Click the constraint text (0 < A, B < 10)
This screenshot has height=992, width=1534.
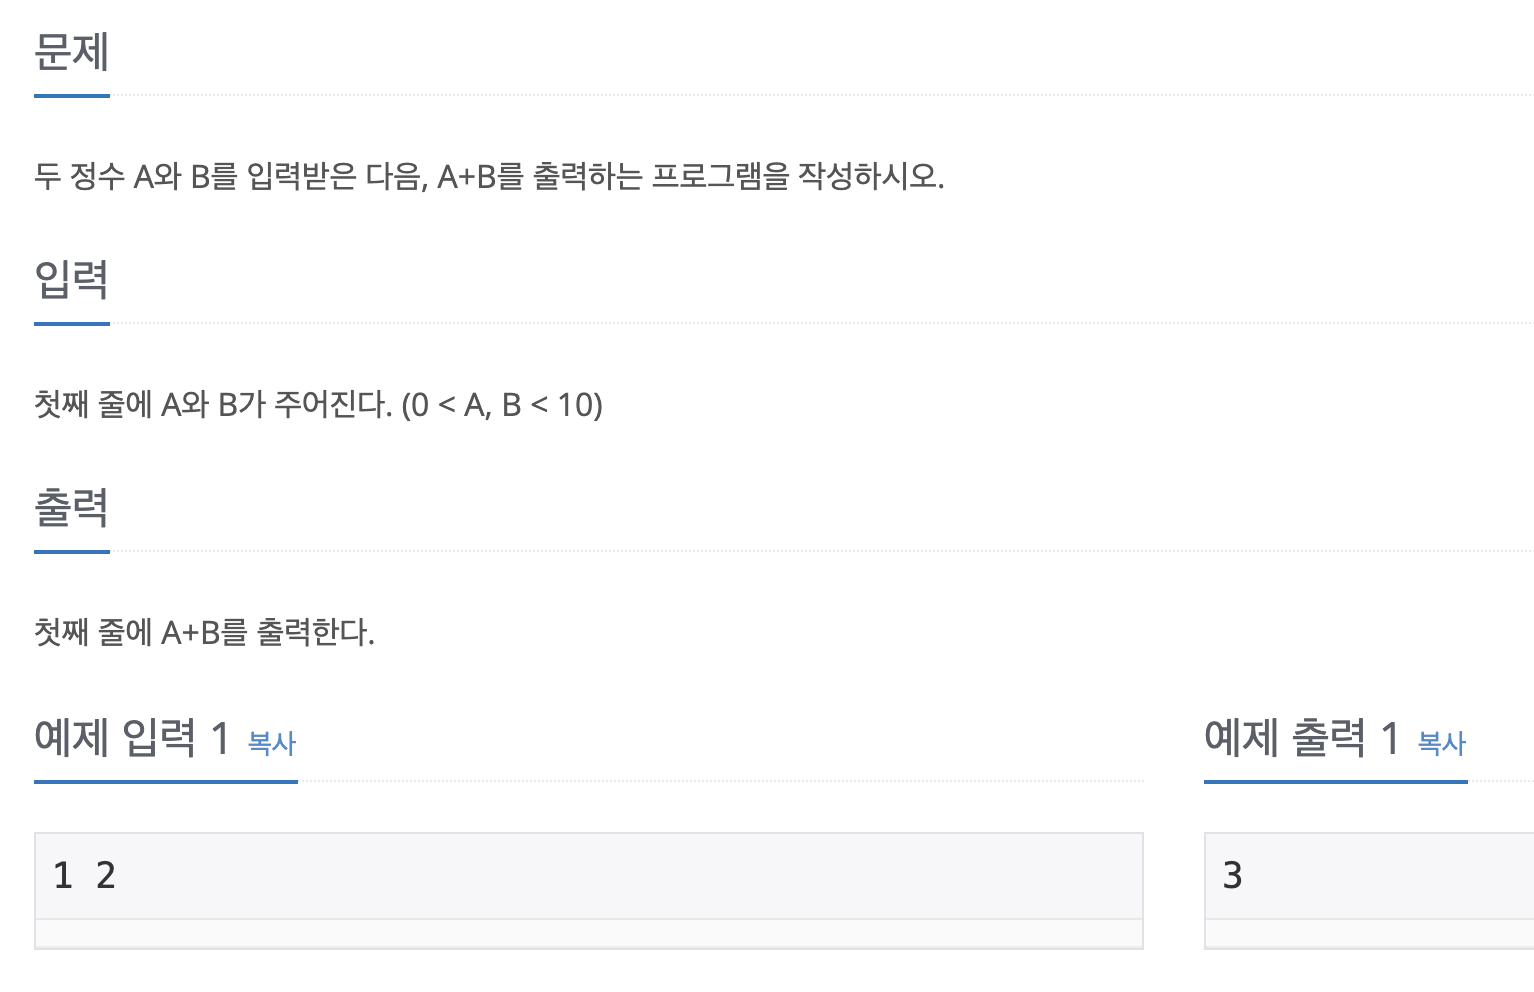pyautogui.click(x=502, y=405)
